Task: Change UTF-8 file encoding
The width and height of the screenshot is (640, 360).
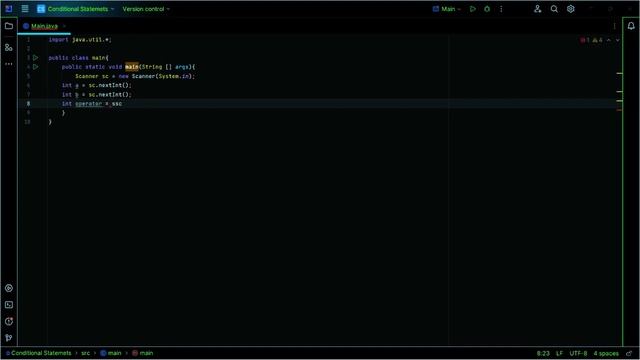Action: [578, 353]
